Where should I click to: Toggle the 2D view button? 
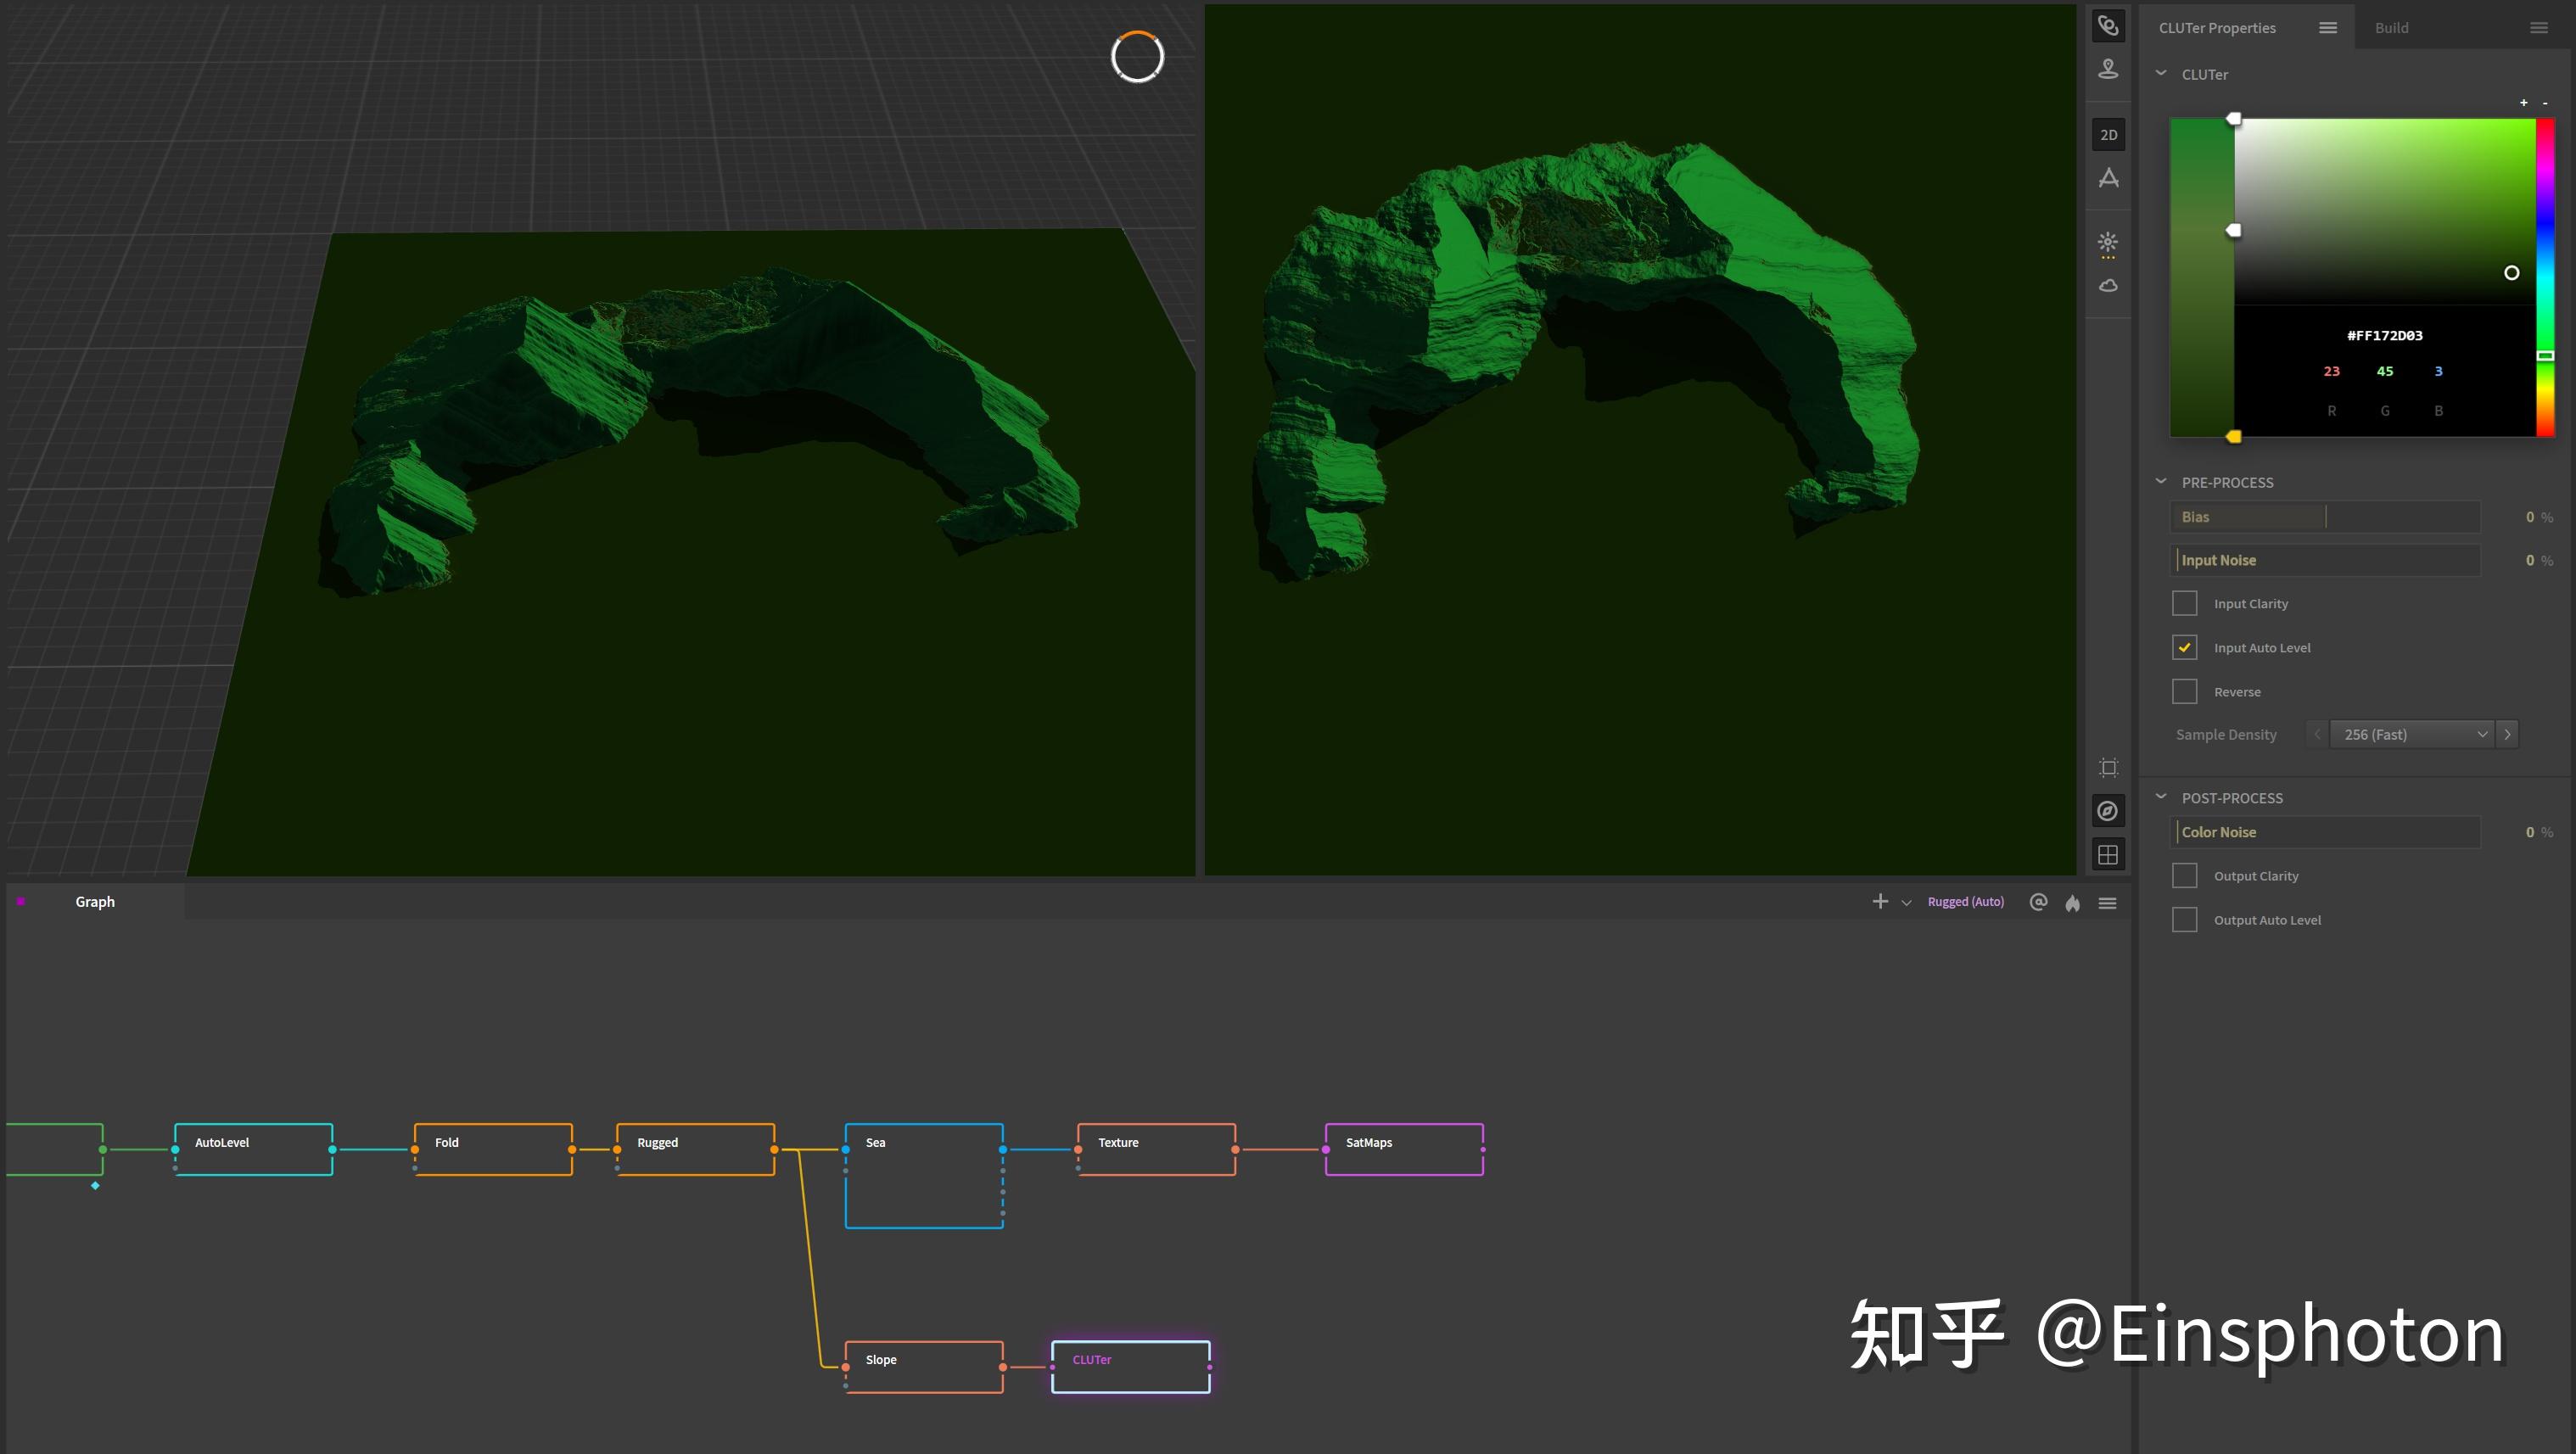(2108, 135)
